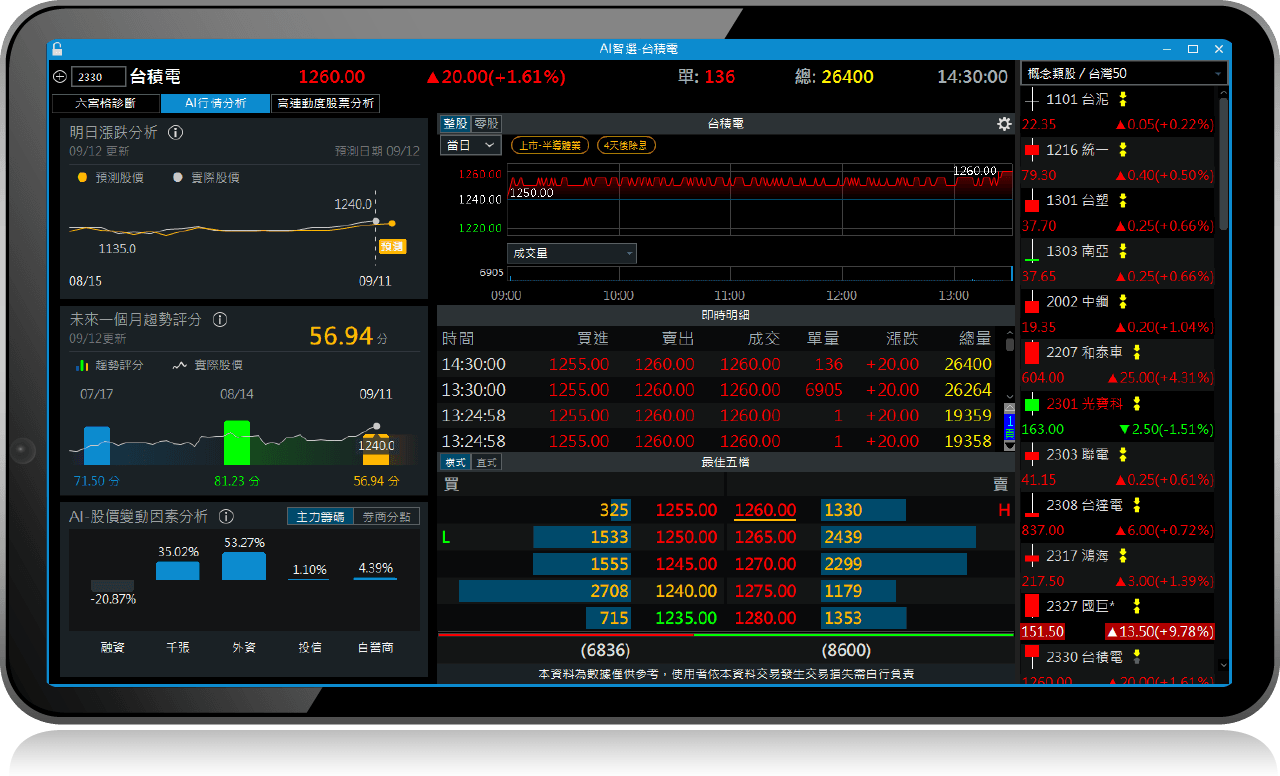Open info icon for 未來一個月趨勢評分
This screenshot has width=1280, height=776.
click(x=220, y=320)
